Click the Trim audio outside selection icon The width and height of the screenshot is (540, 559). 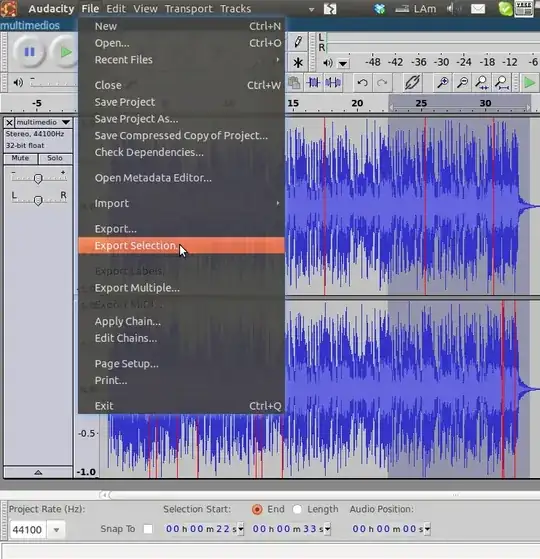click(314, 83)
